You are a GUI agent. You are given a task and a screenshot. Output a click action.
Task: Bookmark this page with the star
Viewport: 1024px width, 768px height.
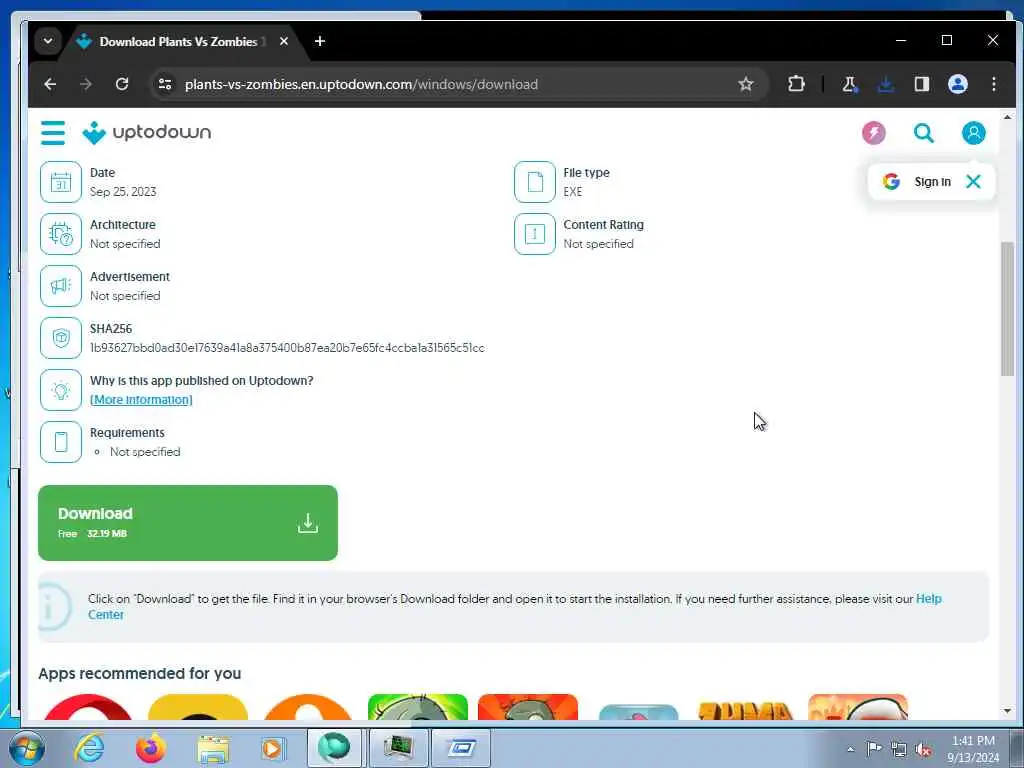click(746, 84)
